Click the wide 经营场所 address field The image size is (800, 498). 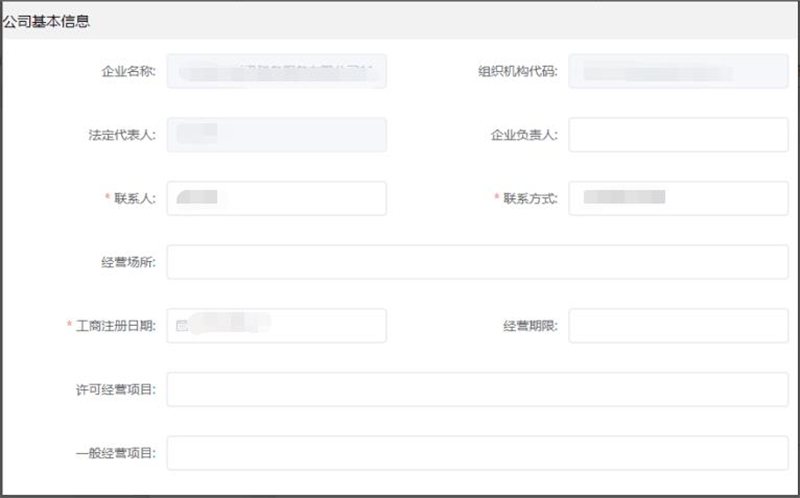pos(478,262)
